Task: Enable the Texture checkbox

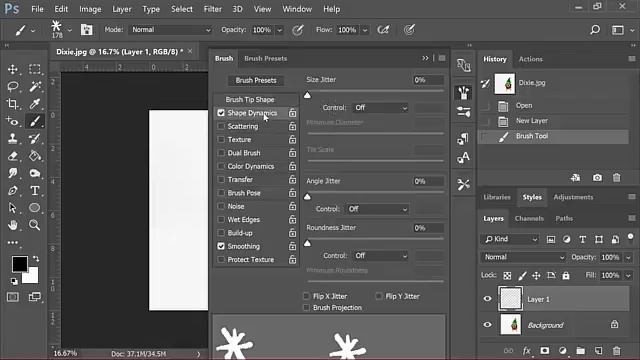Action: click(x=221, y=140)
